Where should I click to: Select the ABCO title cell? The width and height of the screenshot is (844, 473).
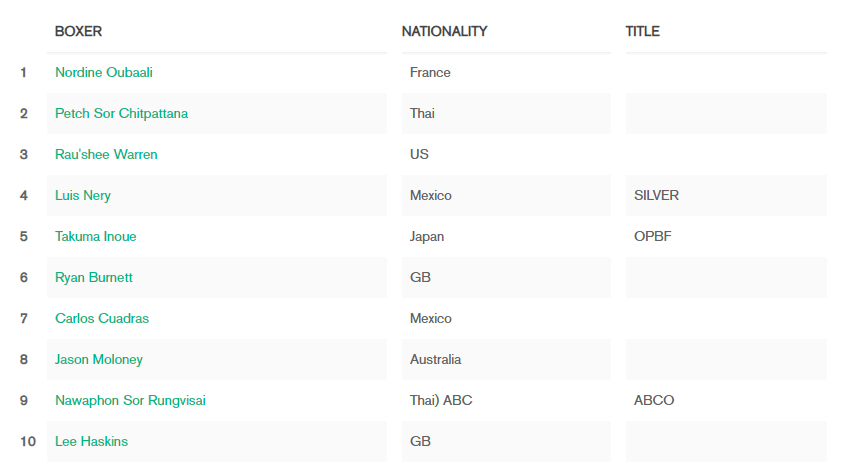click(x=726, y=400)
